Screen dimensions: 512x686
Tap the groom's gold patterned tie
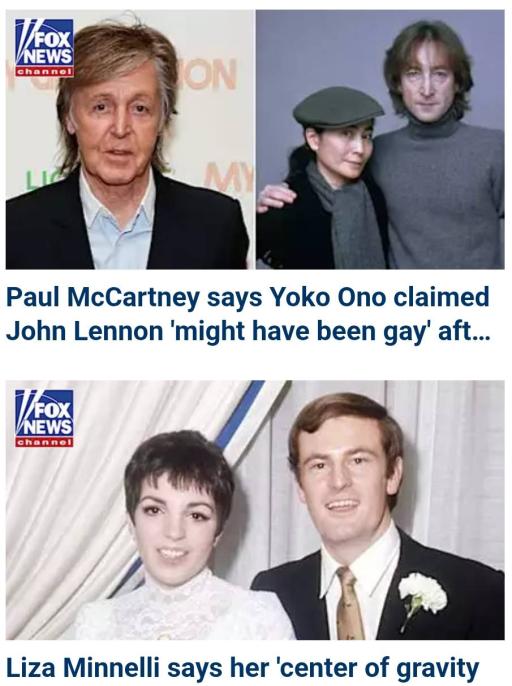point(349,603)
